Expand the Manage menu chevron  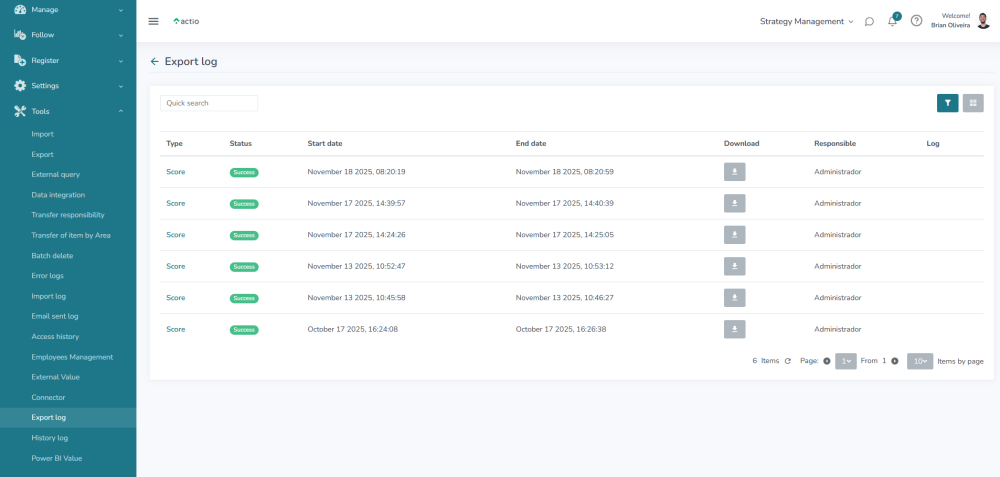(121, 10)
